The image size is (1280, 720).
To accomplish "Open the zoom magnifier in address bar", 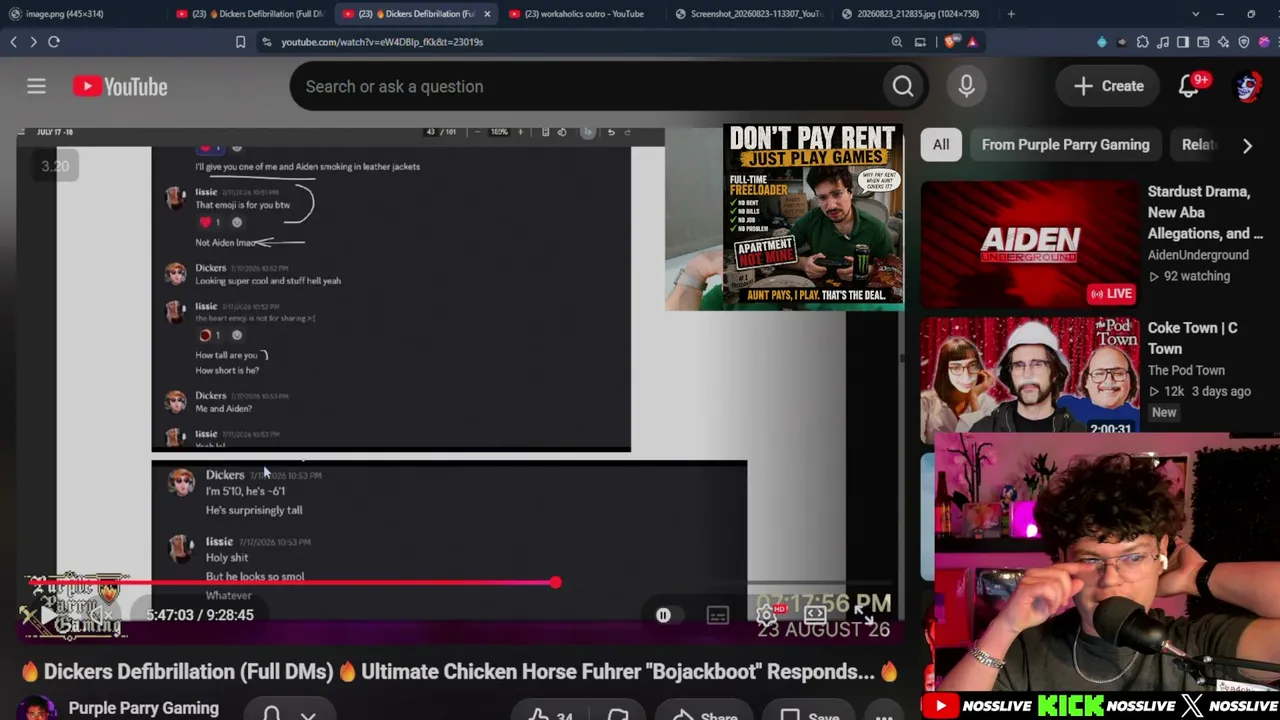I will click(897, 42).
